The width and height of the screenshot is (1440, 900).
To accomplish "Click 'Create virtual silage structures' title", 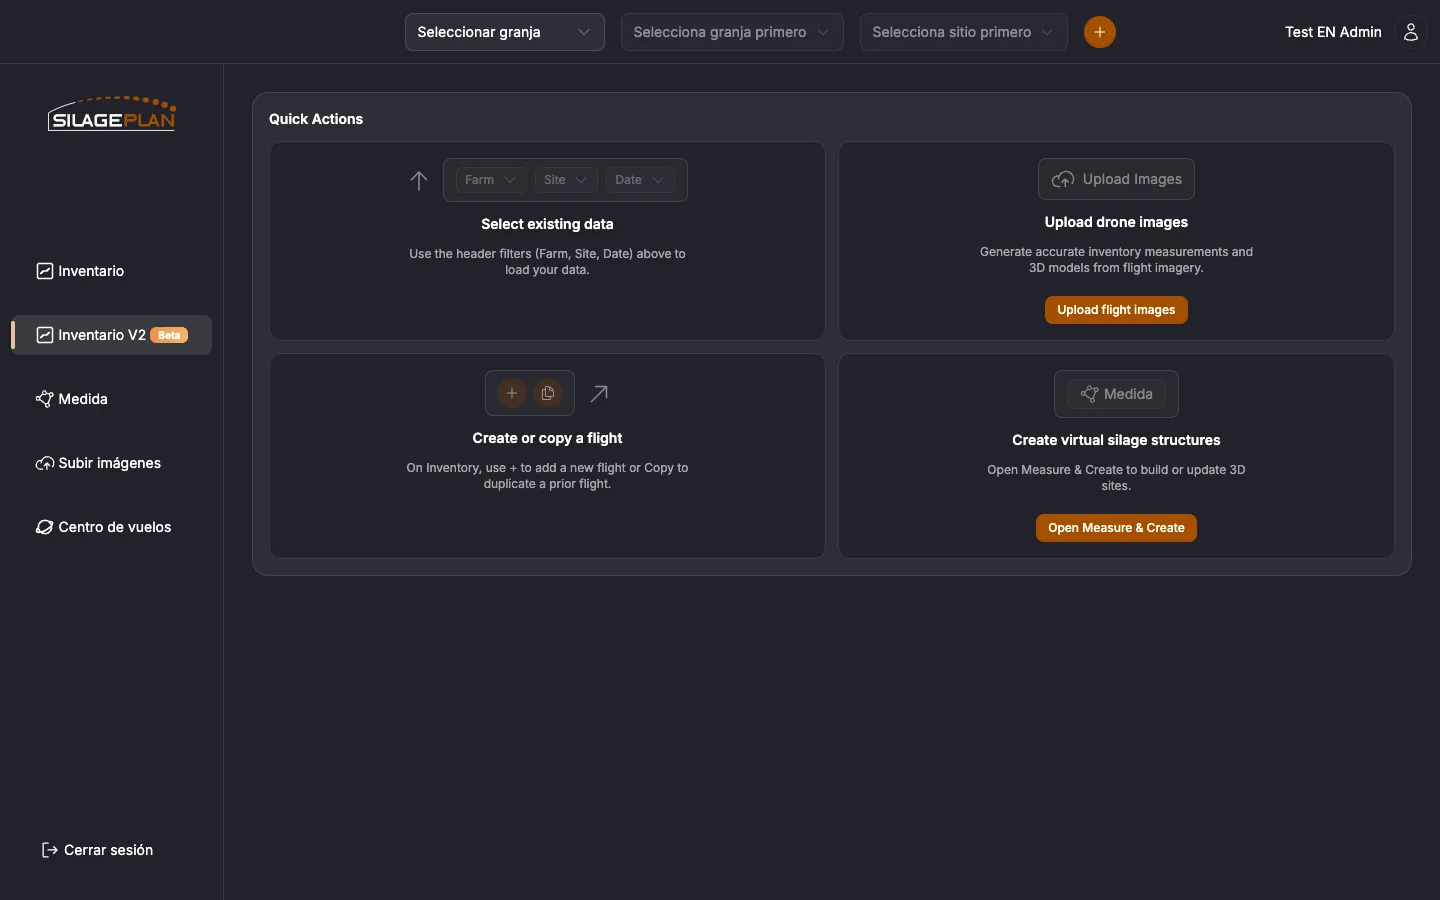I will (x=1116, y=440).
